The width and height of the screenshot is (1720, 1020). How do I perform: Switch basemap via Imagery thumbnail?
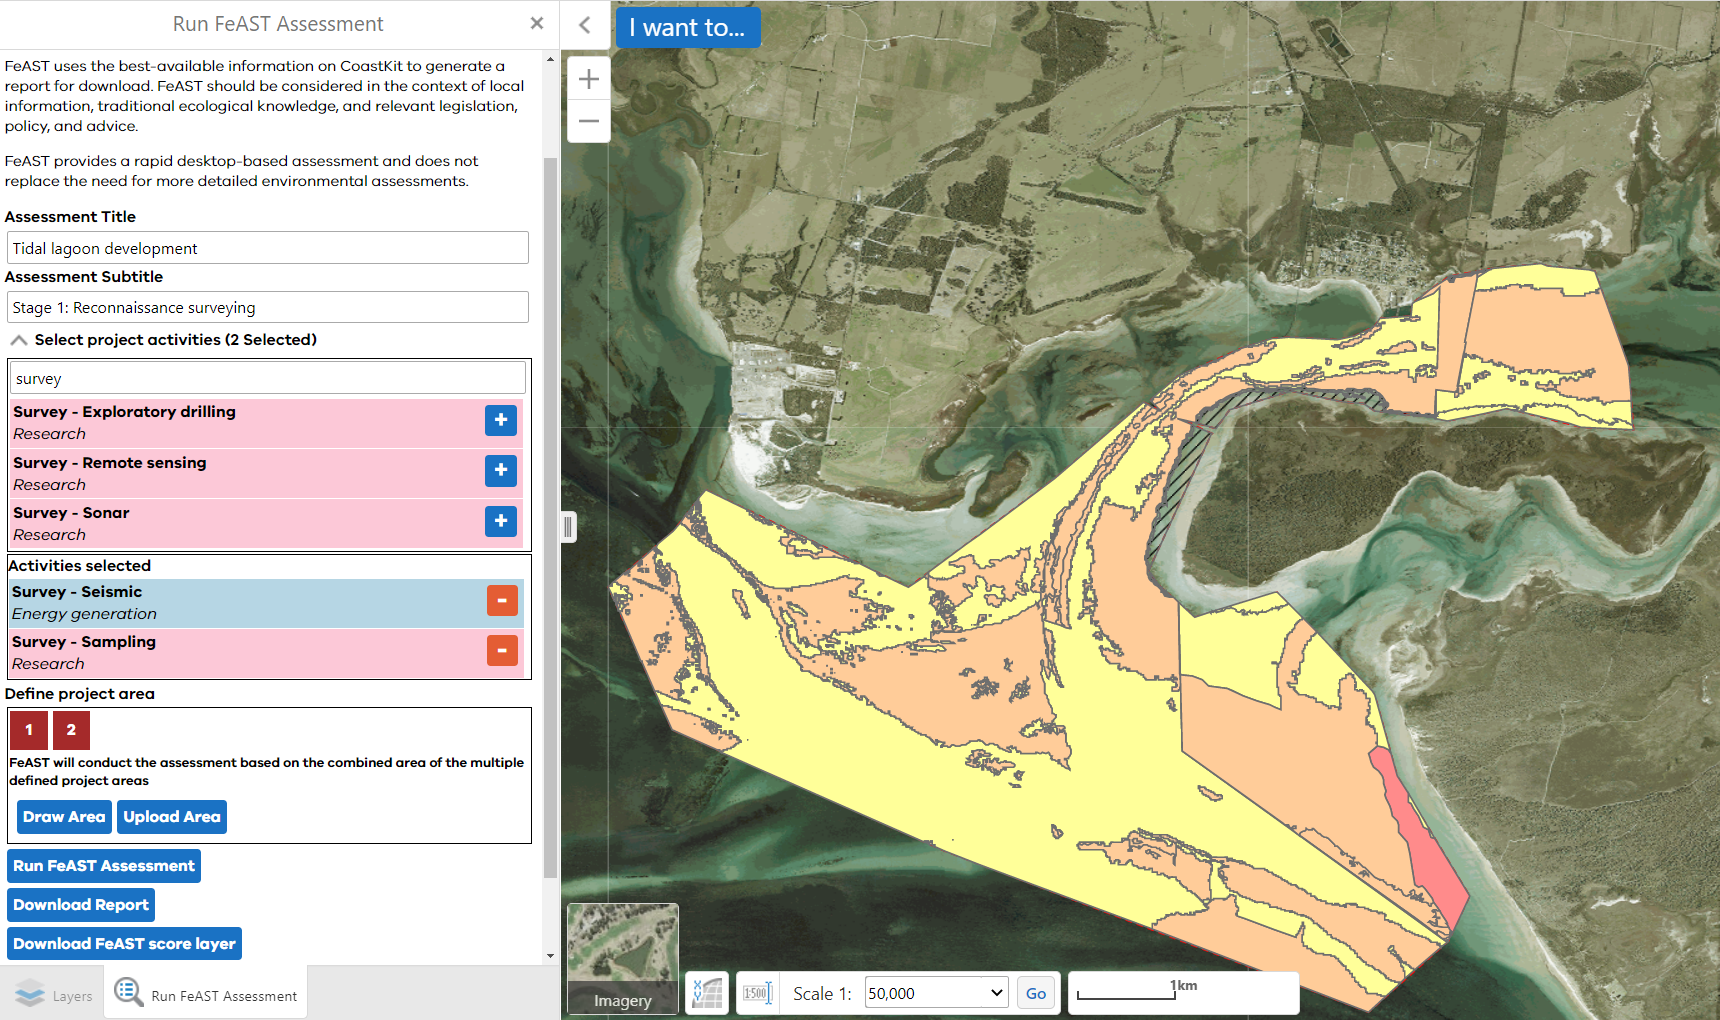(623, 958)
